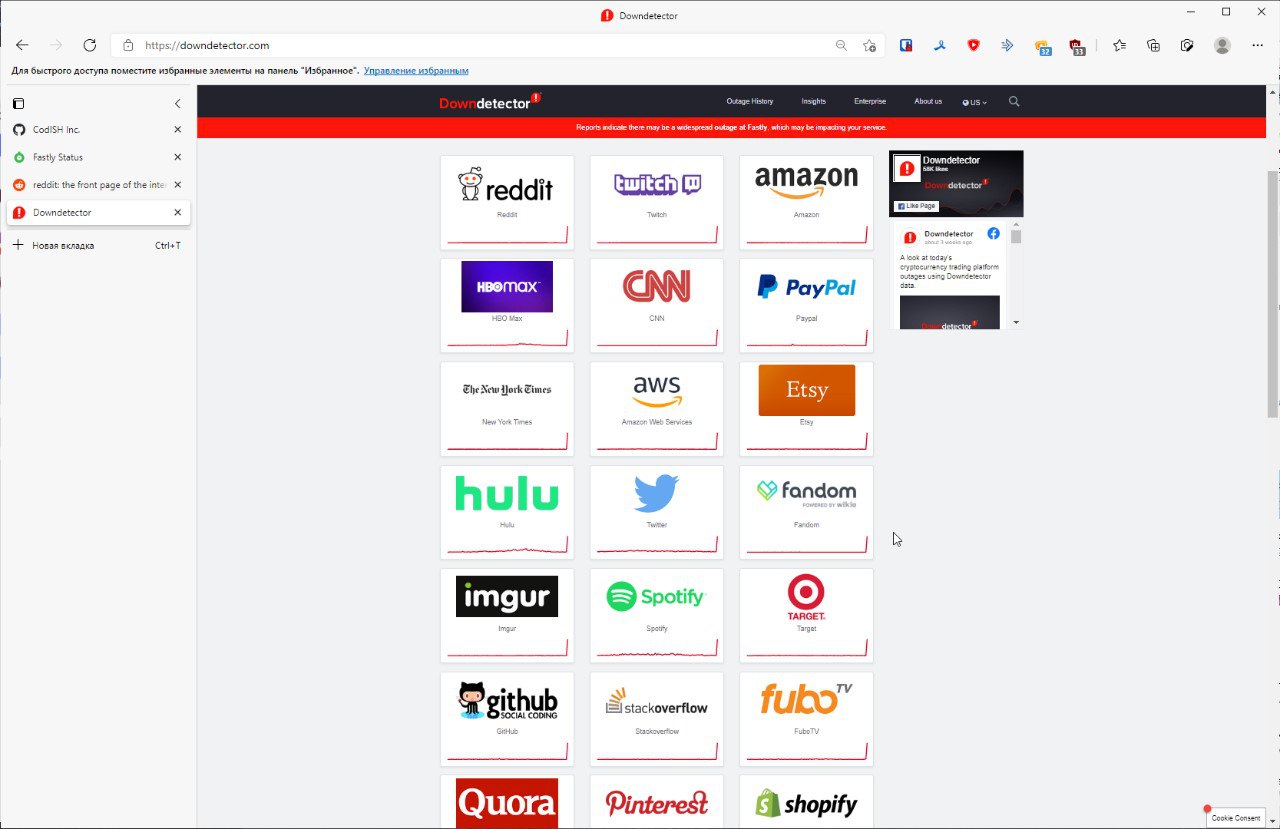1280x829 pixels.
Task: Close the Downdetector tab
Action: (178, 212)
